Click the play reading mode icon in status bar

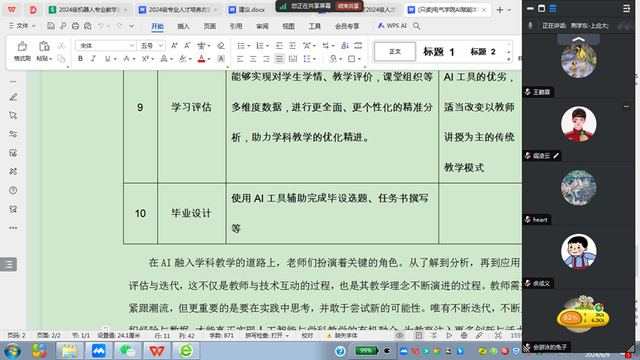449,336
